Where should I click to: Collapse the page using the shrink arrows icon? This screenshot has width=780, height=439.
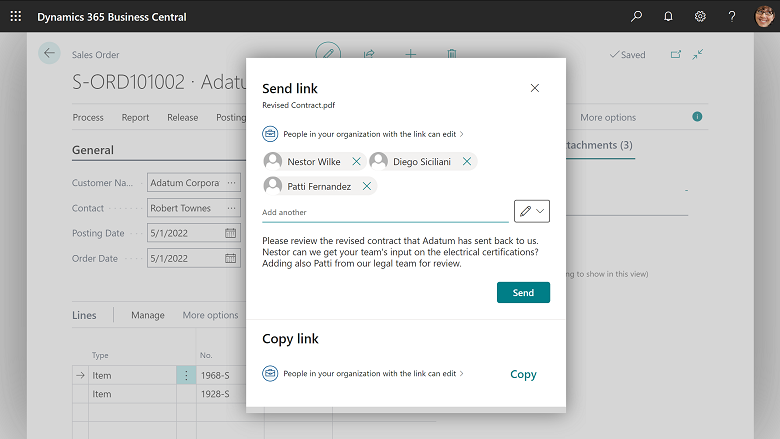coord(698,54)
